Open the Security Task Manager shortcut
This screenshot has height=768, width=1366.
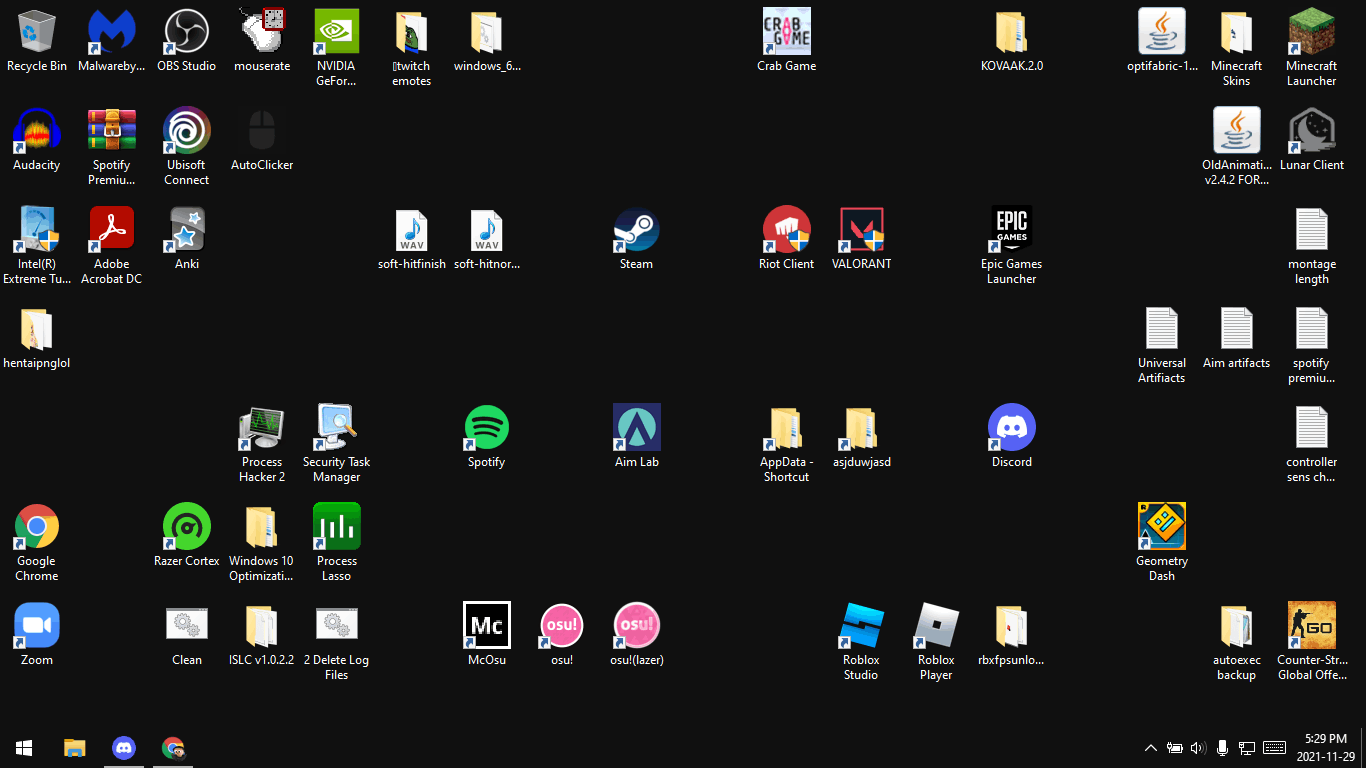[337, 428]
